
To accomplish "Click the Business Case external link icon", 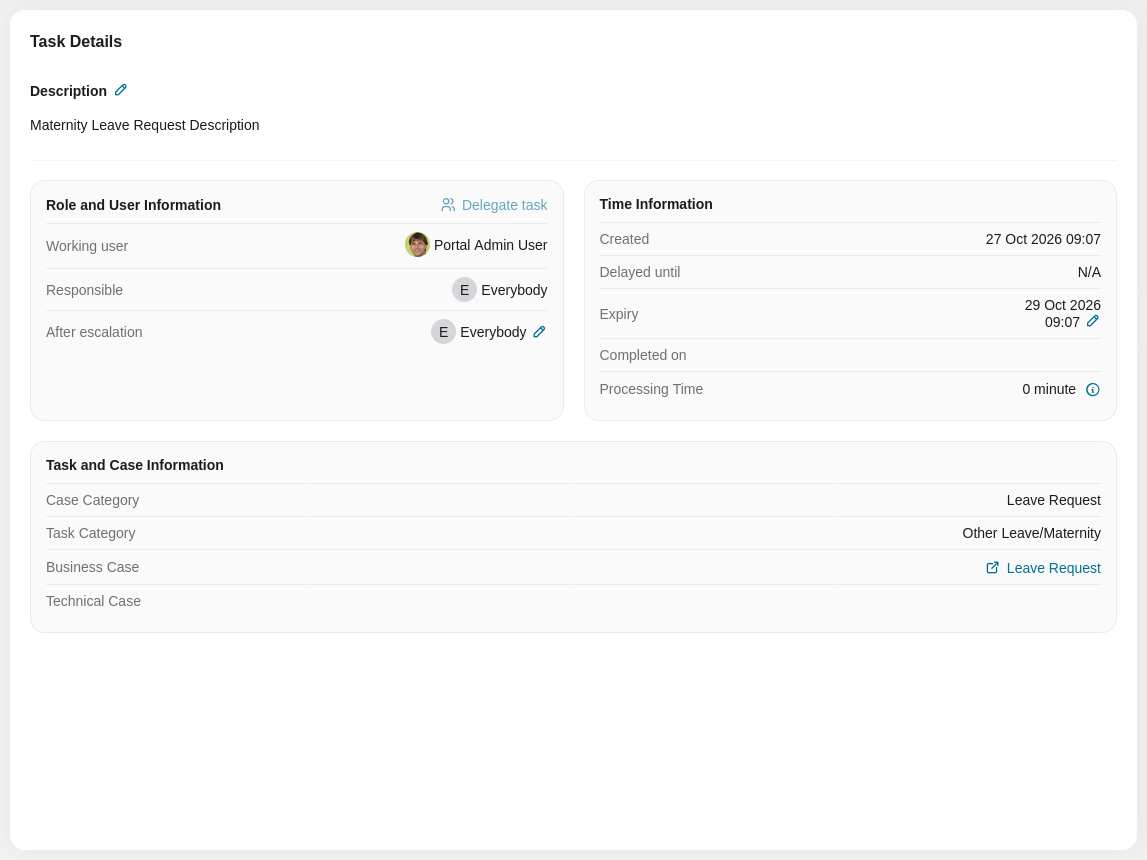I will (x=993, y=567).
